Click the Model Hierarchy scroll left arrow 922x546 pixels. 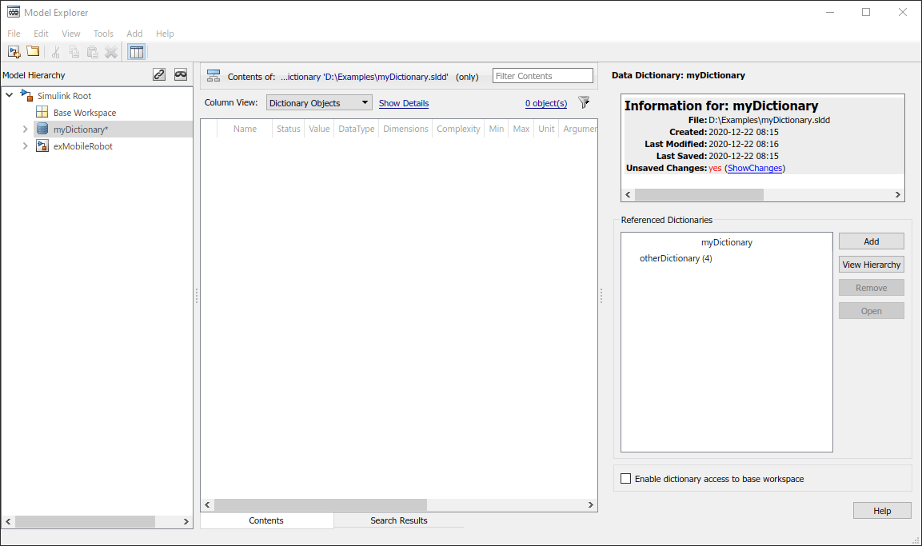8,521
